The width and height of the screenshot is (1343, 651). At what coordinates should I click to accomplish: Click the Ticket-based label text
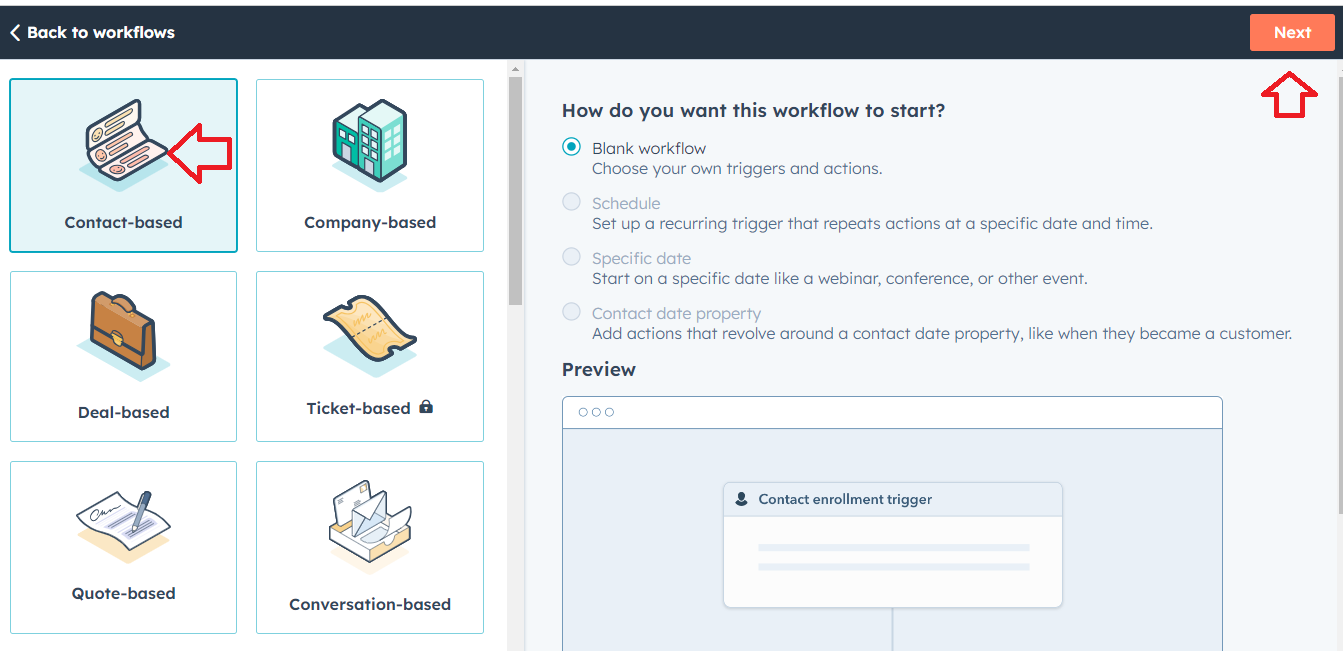point(358,408)
